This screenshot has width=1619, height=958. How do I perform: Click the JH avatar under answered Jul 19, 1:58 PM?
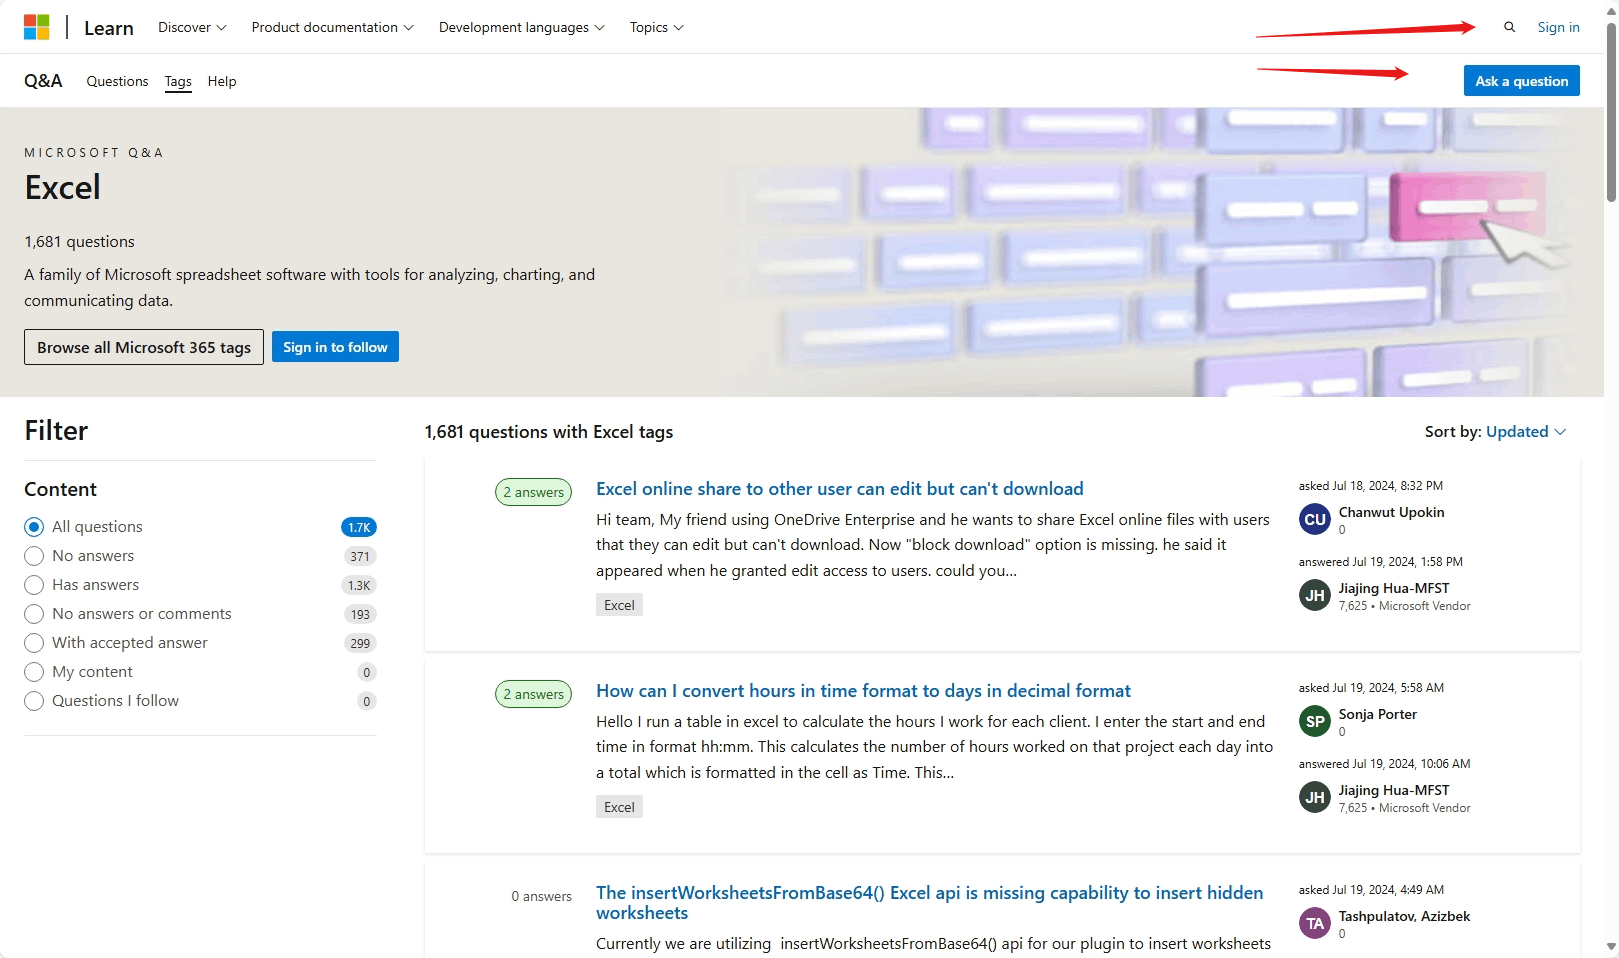tap(1314, 595)
